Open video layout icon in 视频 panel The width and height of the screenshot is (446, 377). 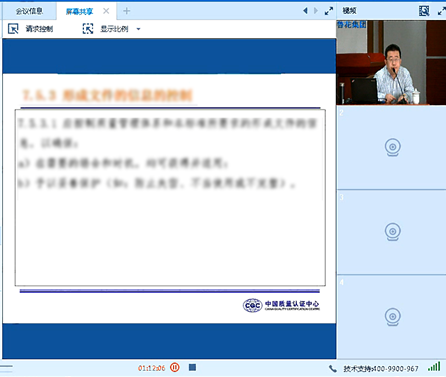[x=424, y=11]
